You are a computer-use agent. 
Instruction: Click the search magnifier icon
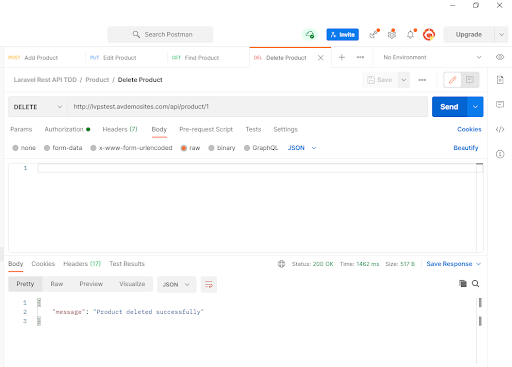click(x=136, y=34)
